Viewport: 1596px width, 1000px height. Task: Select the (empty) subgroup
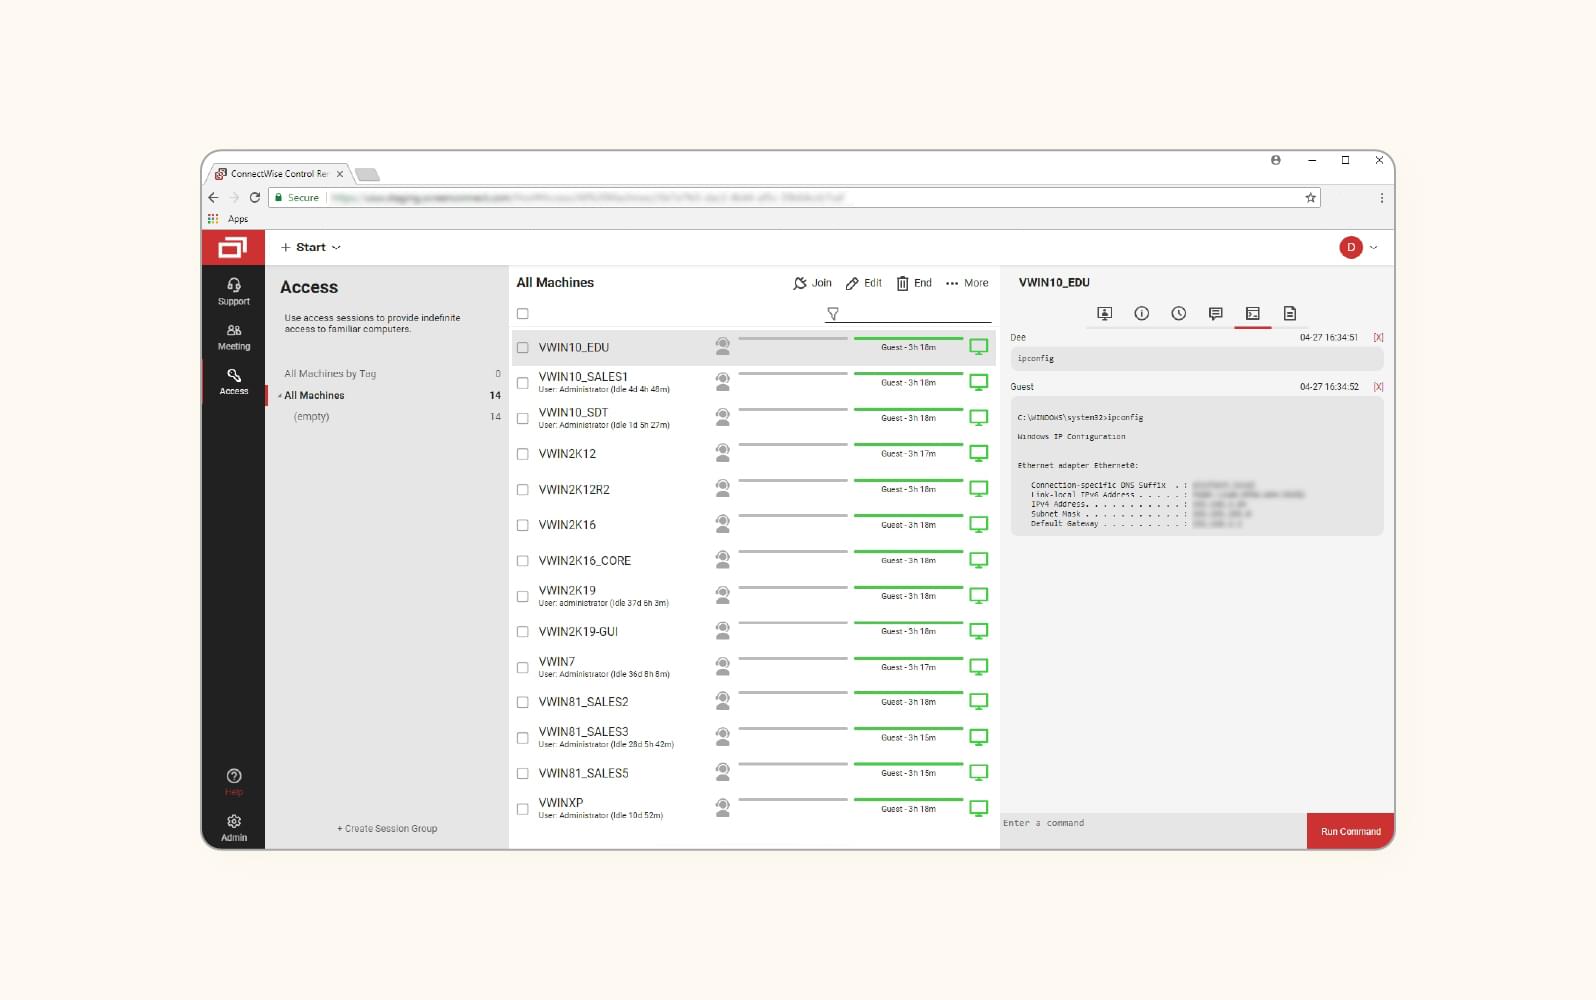pos(311,417)
